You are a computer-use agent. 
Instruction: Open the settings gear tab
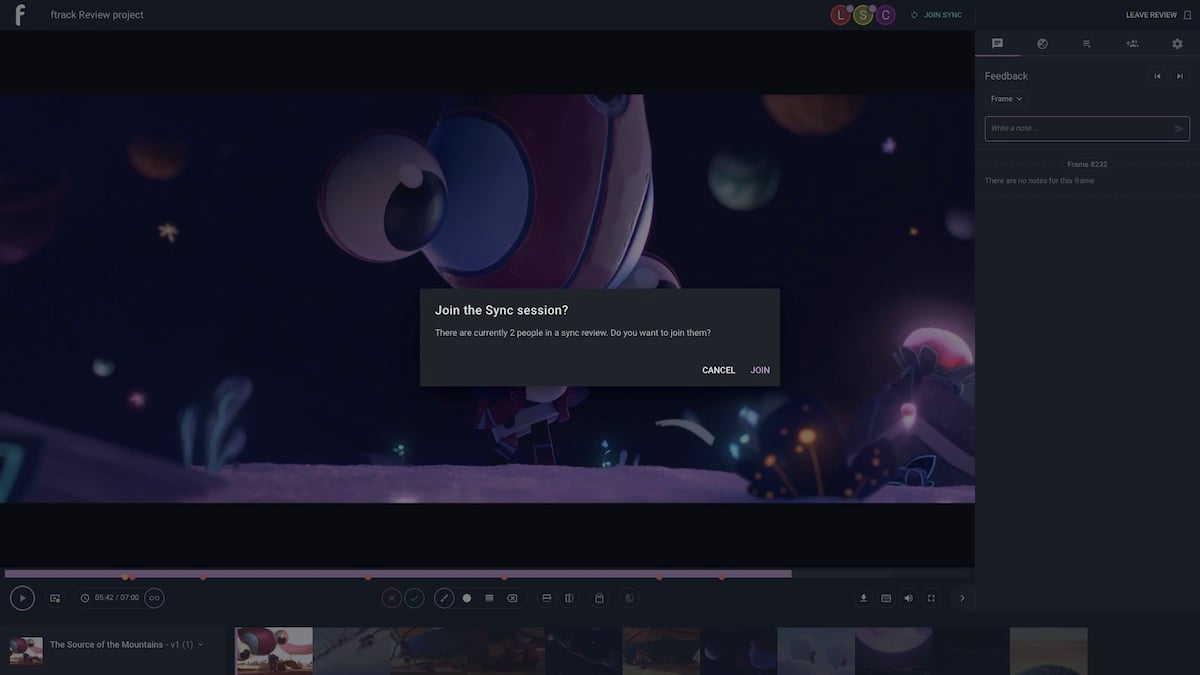(1177, 43)
